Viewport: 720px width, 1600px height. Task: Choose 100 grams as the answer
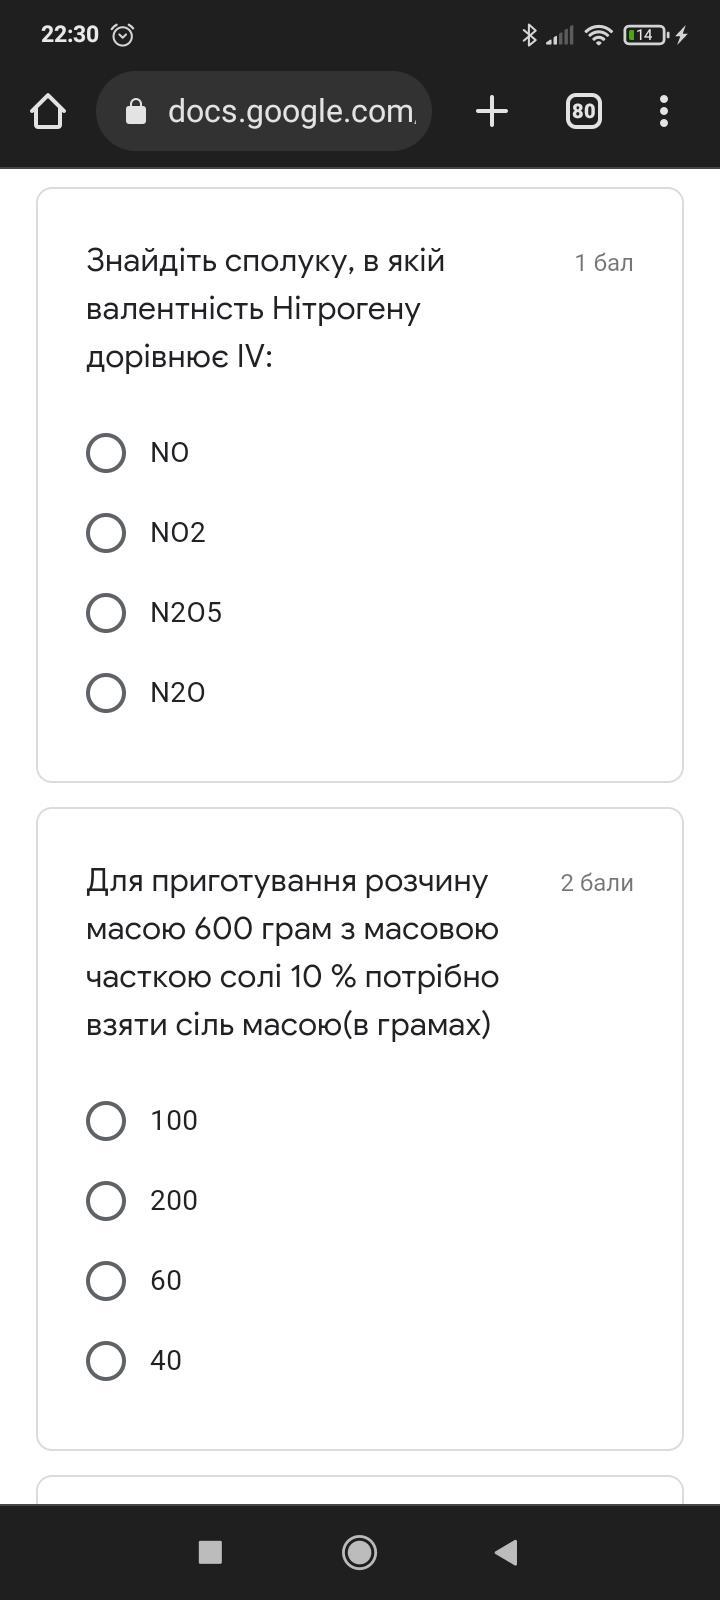tap(106, 1121)
